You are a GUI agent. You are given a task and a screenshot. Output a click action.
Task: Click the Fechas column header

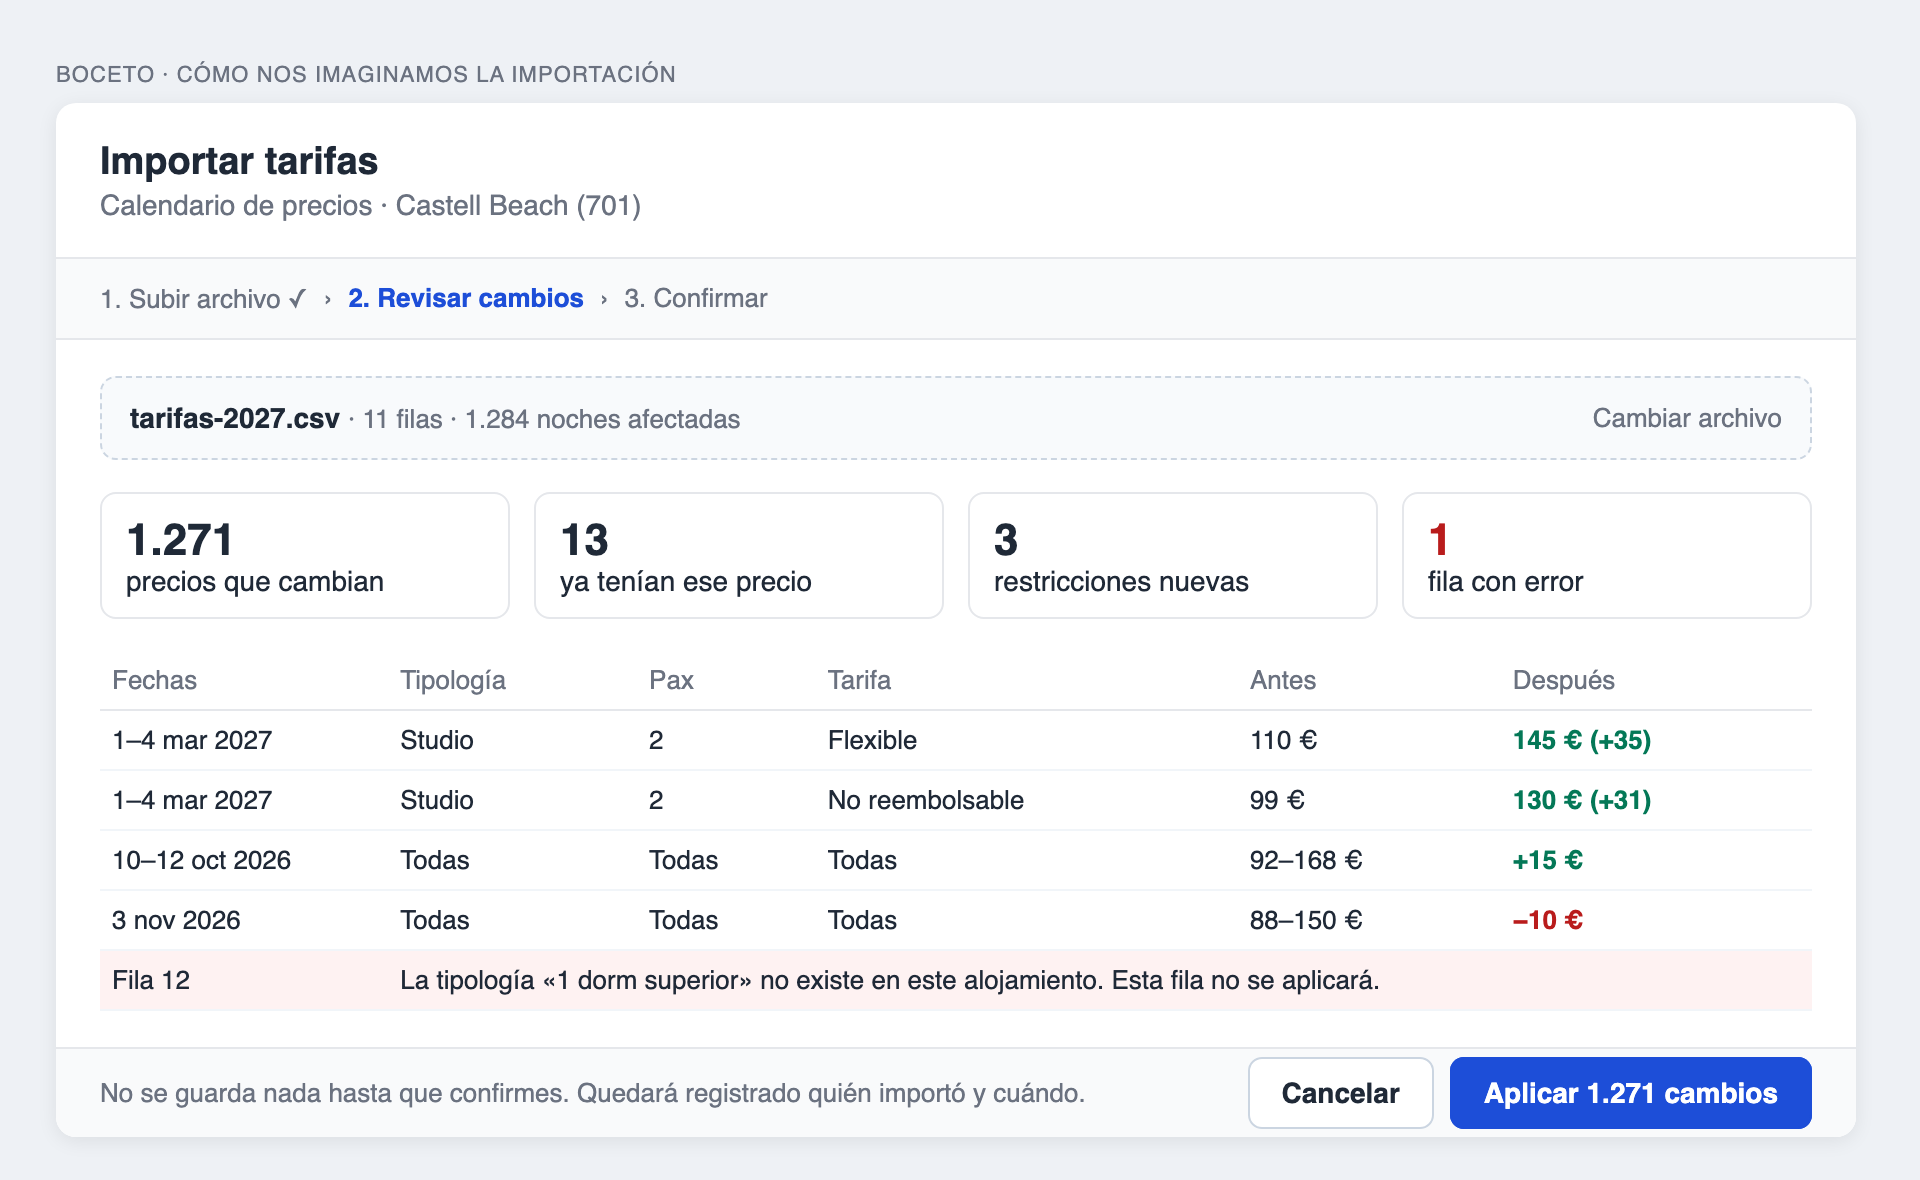pos(154,680)
